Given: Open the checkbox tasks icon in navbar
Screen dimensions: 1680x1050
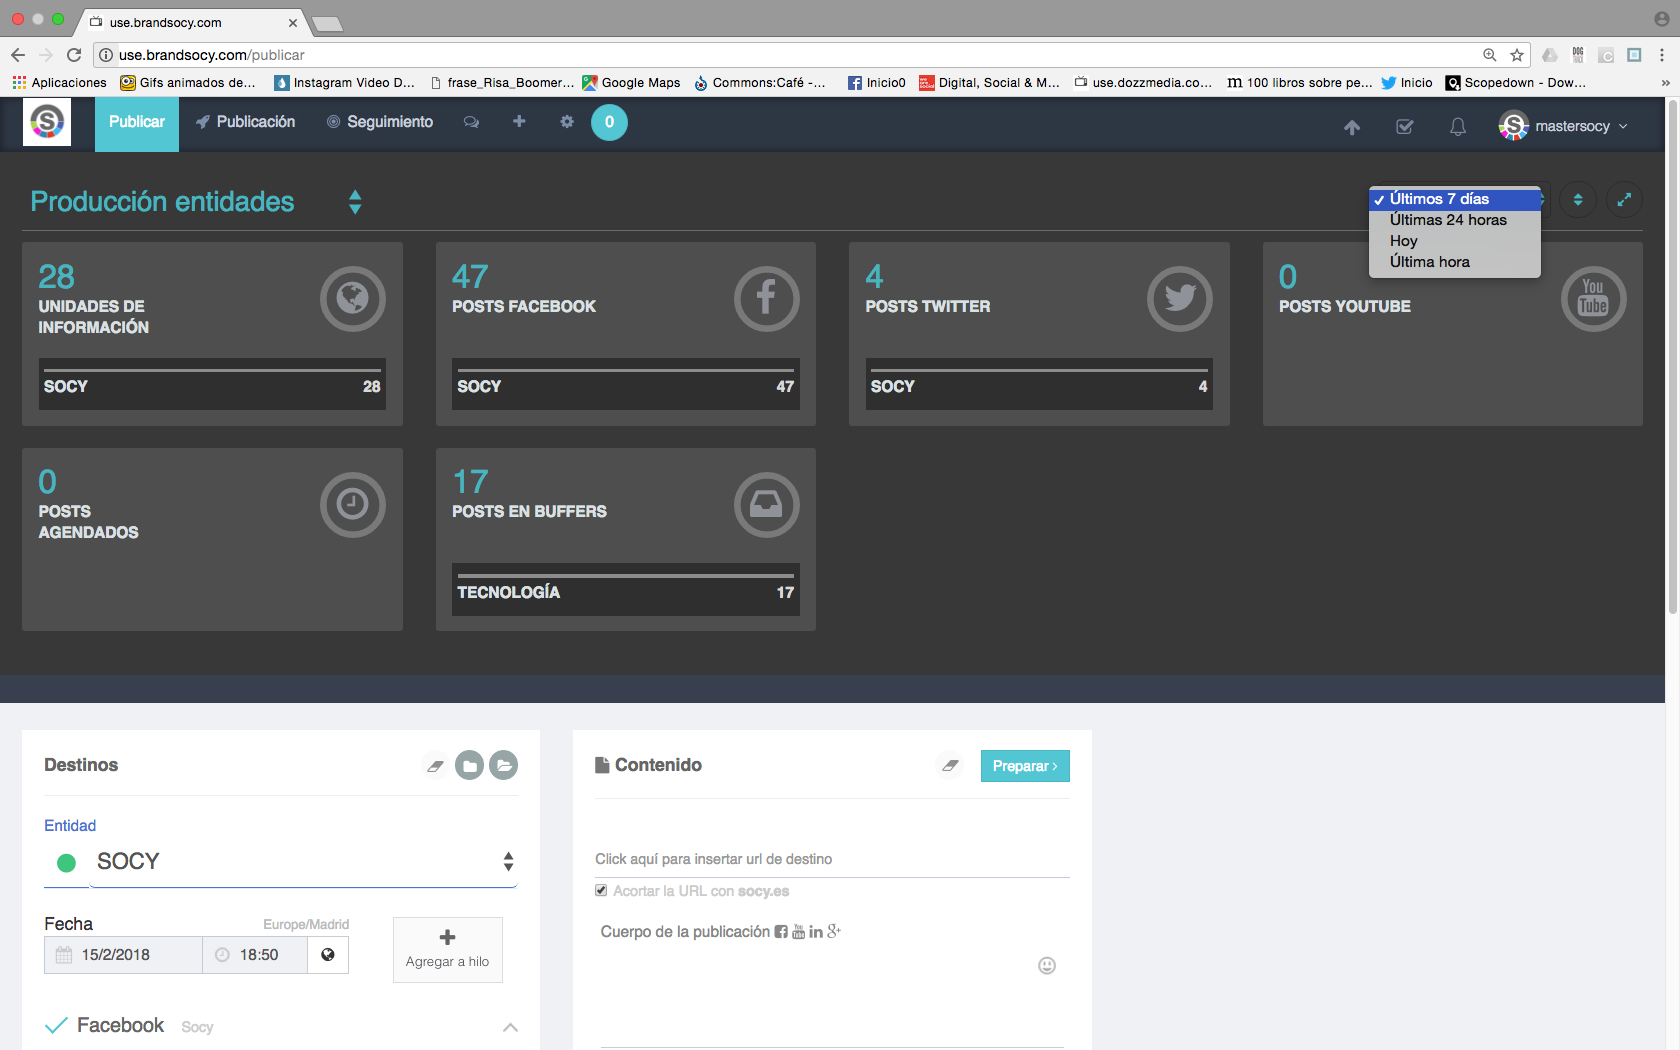Looking at the screenshot, I should tap(1405, 127).
